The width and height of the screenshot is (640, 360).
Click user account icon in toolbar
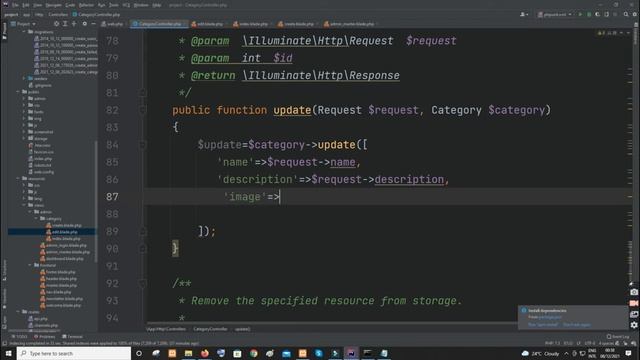[x=524, y=14]
